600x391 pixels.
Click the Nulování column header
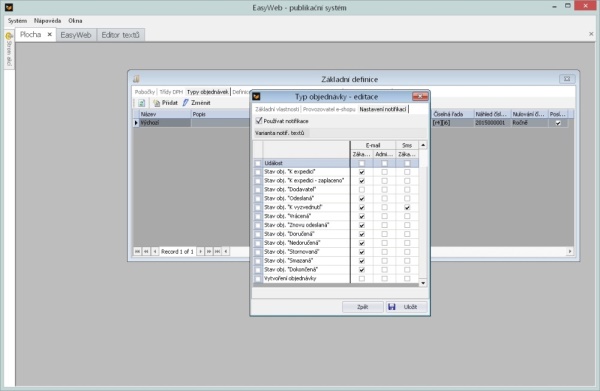(x=529, y=114)
